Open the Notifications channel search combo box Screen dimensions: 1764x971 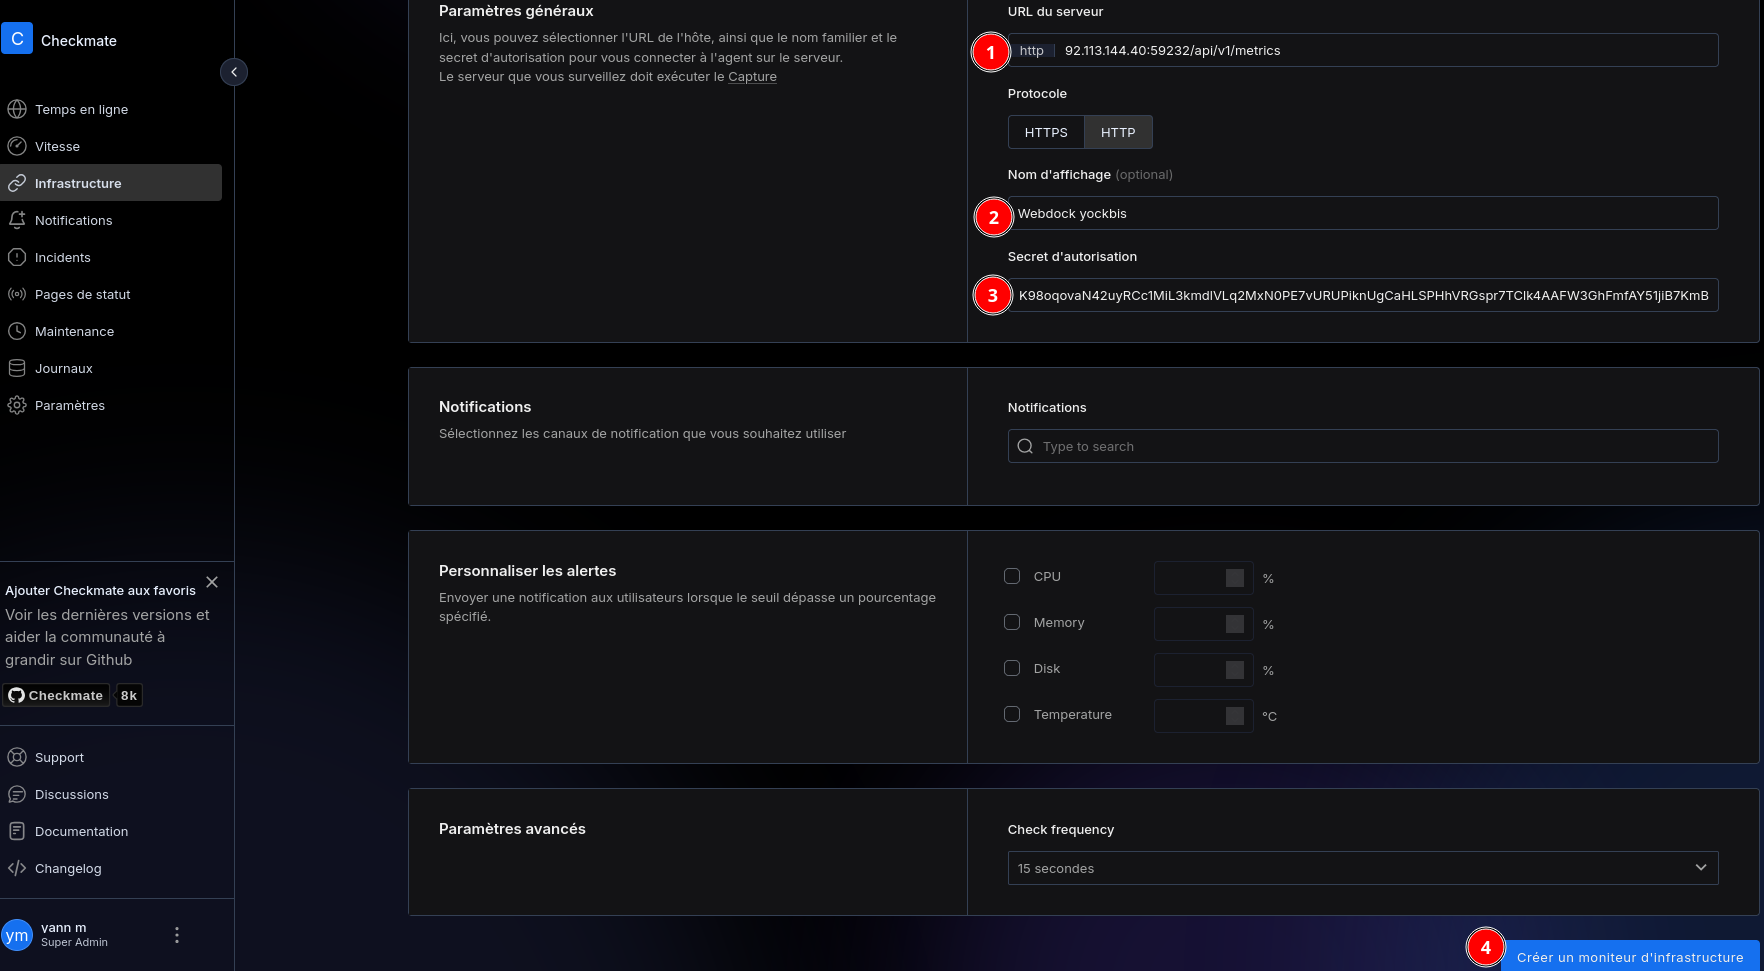tap(1362, 446)
